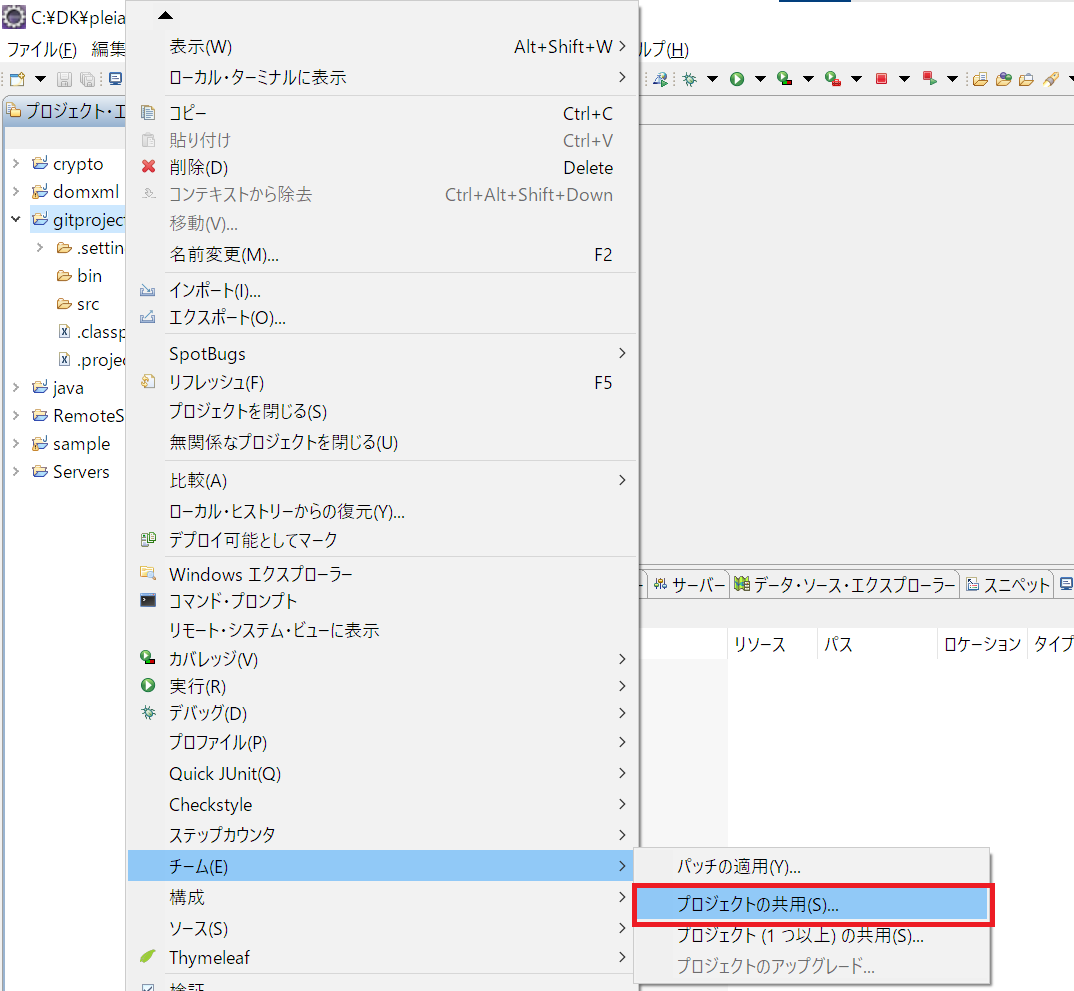
Task: Click the Debug bug toolbar icon
Action: coord(690,79)
